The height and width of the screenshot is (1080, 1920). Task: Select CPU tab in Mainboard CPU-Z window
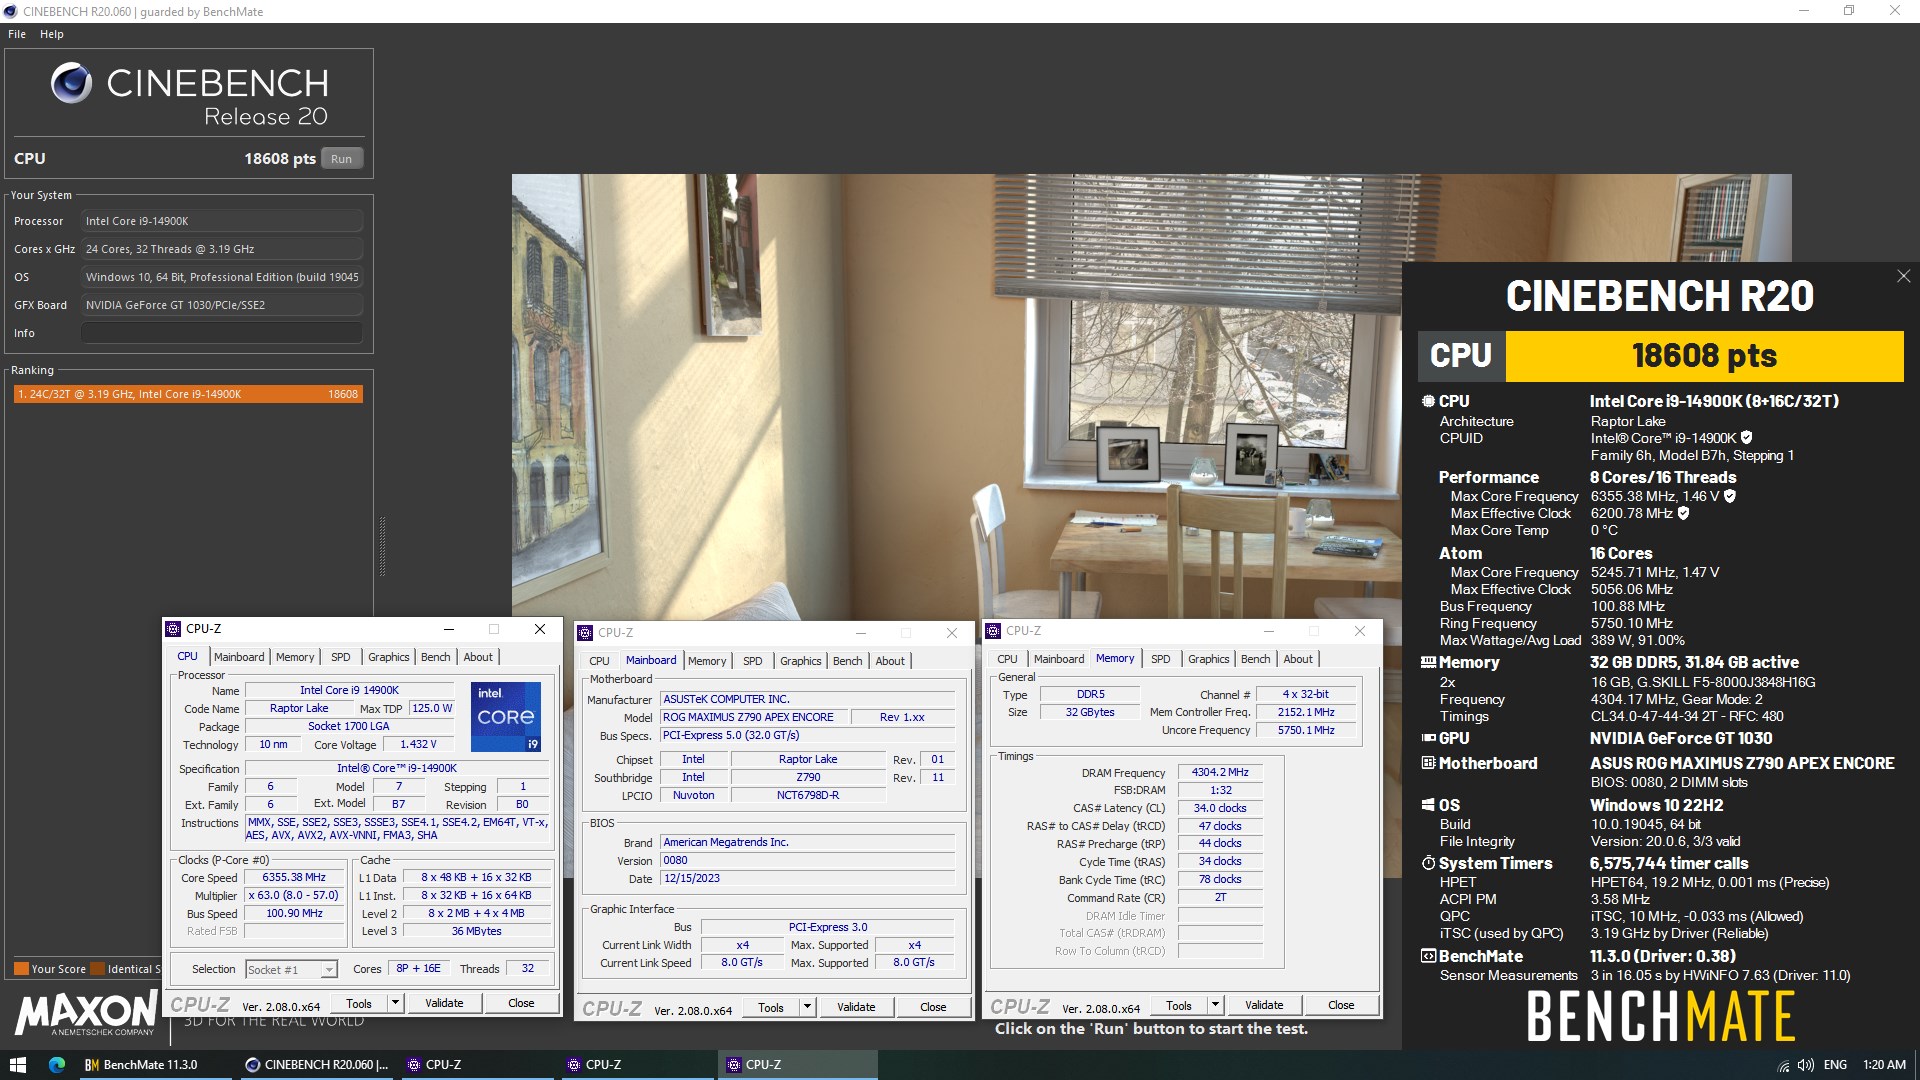click(599, 661)
